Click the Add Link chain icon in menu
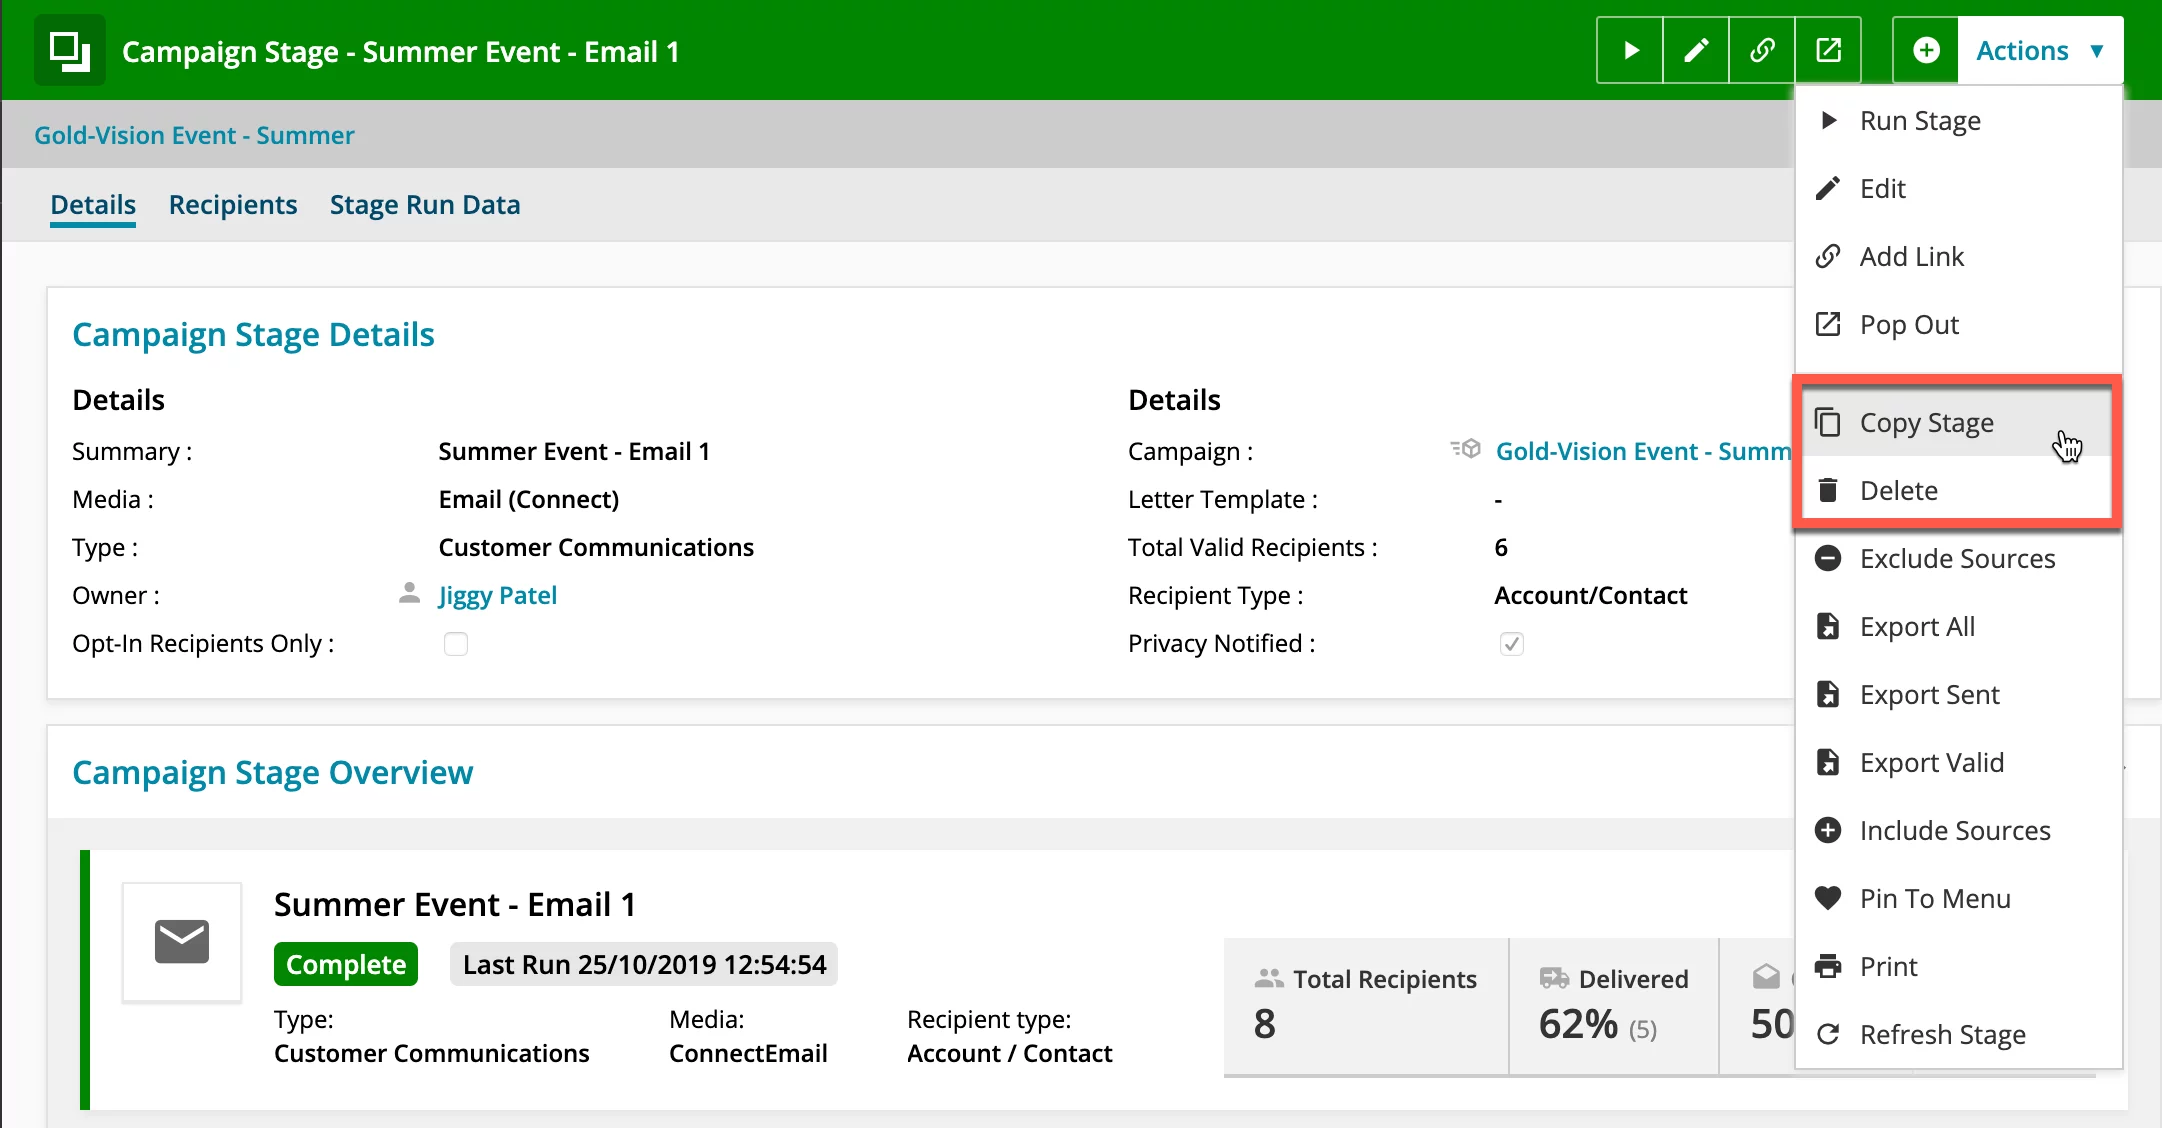The width and height of the screenshot is (2162, 1128). pyautogui.click(x=1827, y=256)
